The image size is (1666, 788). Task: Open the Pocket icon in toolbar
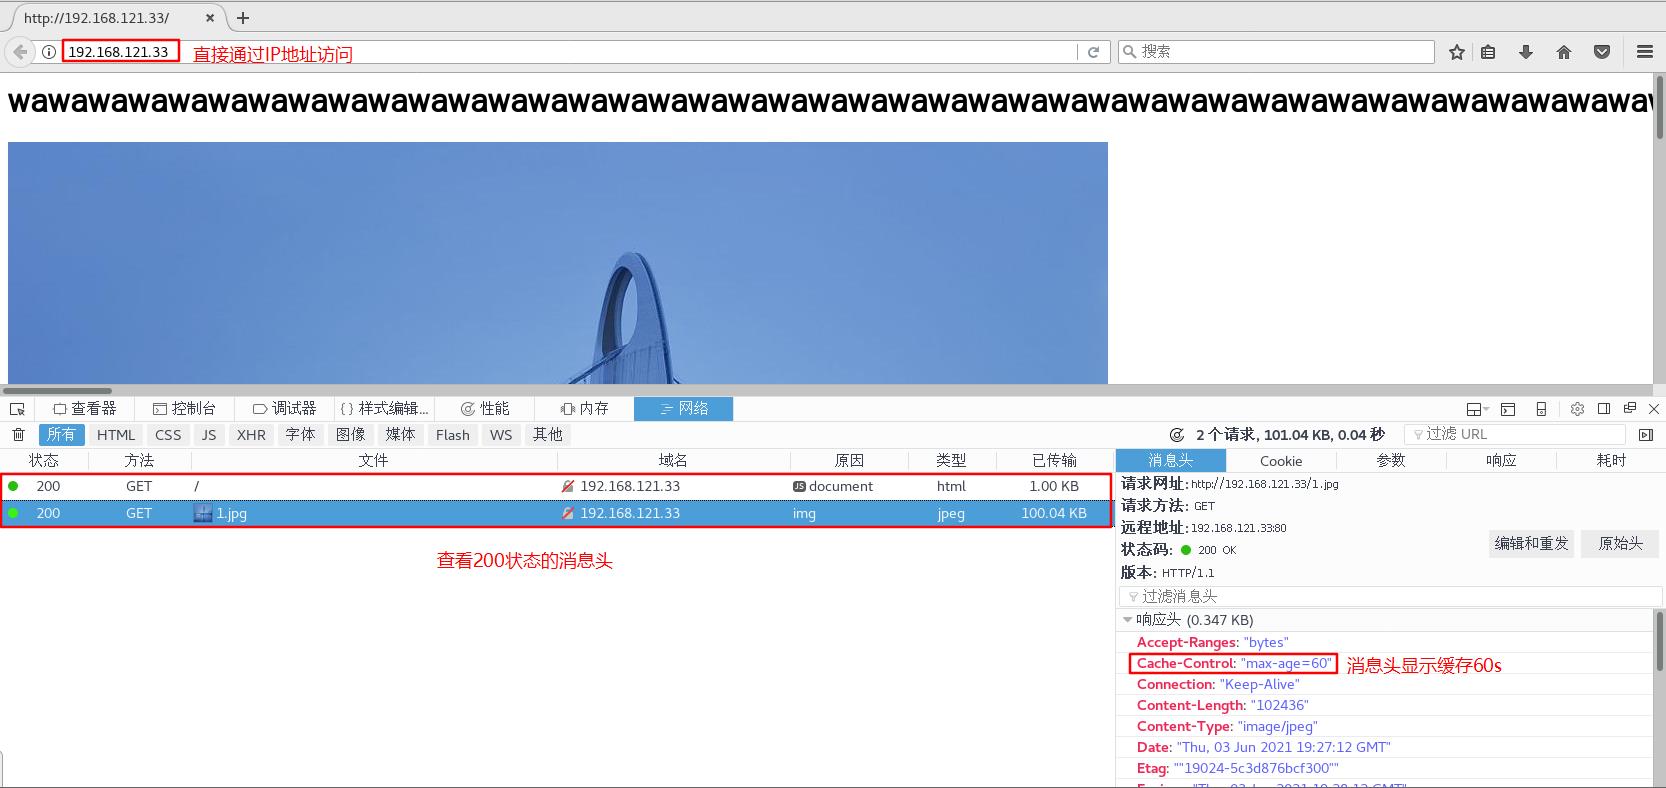pyautogui.click(x=1602, y=52)
